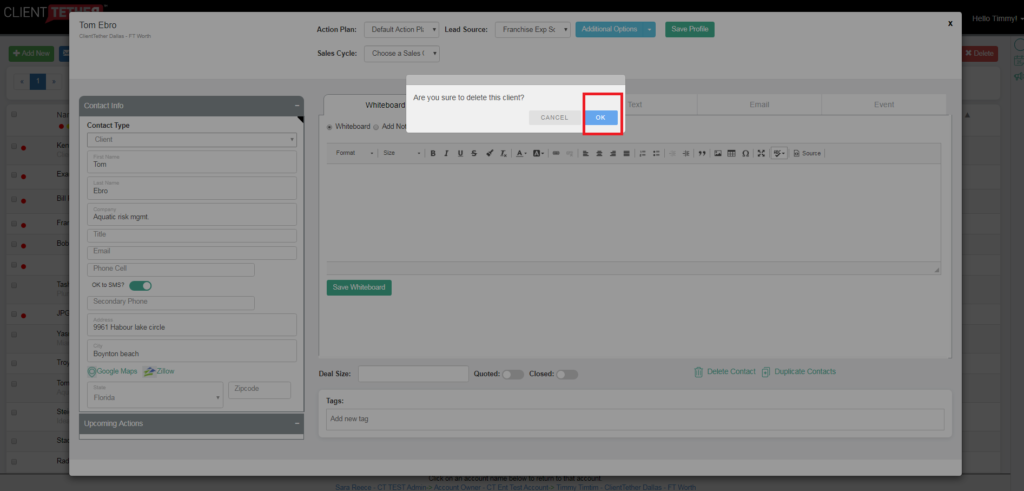
Task: Check the JPC row checkbox in background list
Action: (x=14, y=314)
